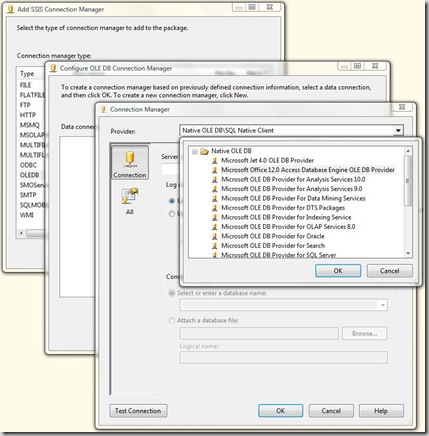
Task: Open the database name dropdown arrow
Action: (383, 305)
